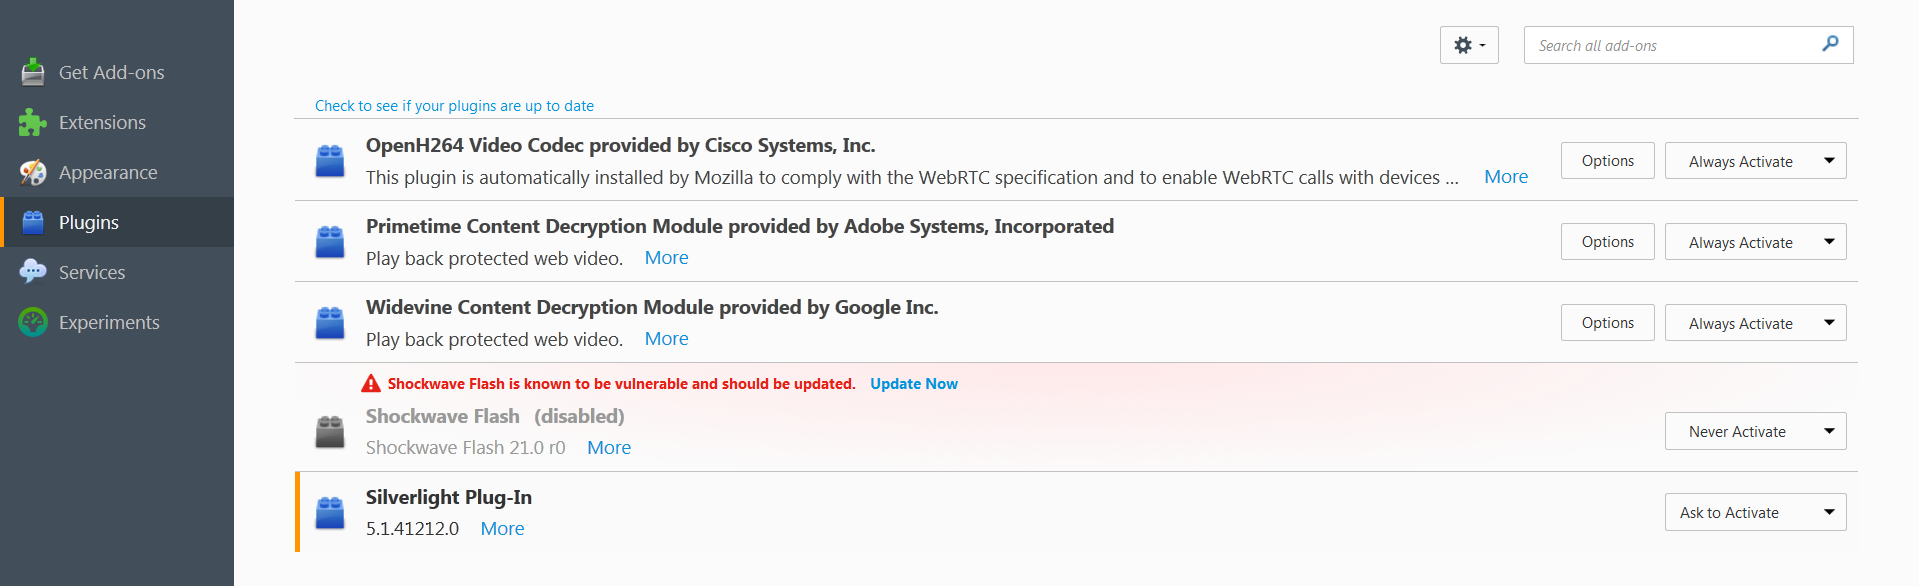This screenshot has height=586, width=1919.
Task: Click the search magnifier icon
Action: (1830, 44)
